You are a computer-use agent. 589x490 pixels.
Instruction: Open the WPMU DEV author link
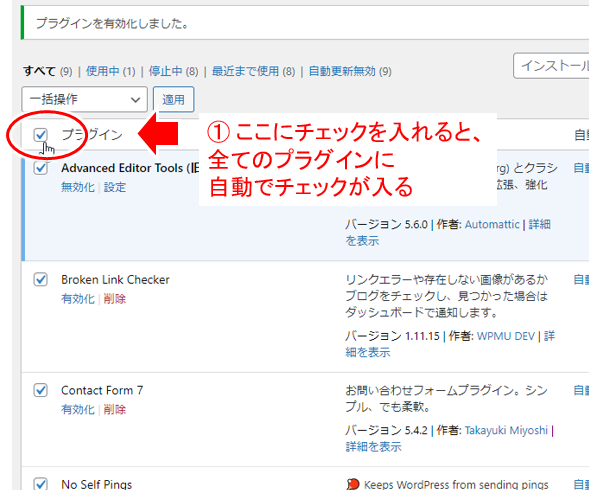tap(506, 336)
